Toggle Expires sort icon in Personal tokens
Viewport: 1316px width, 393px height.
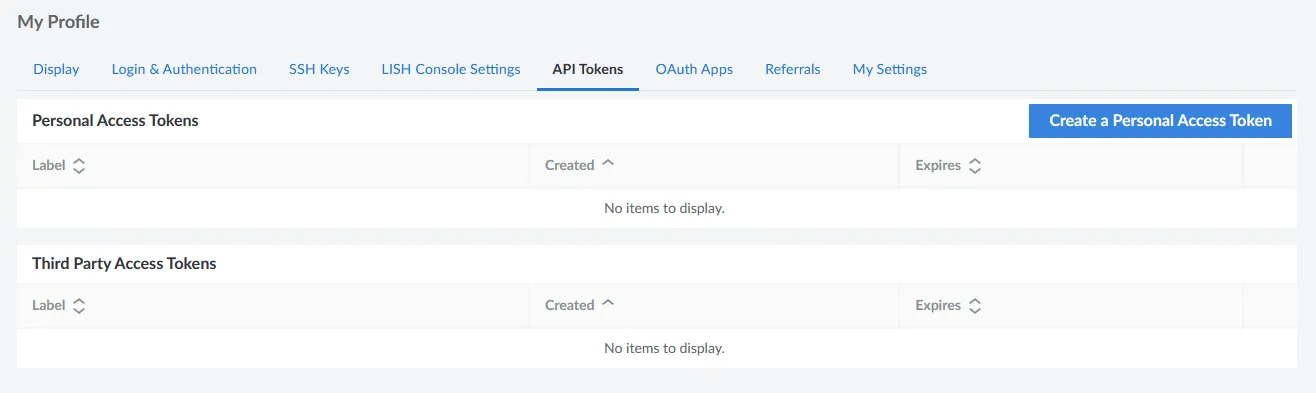(975, 166)
